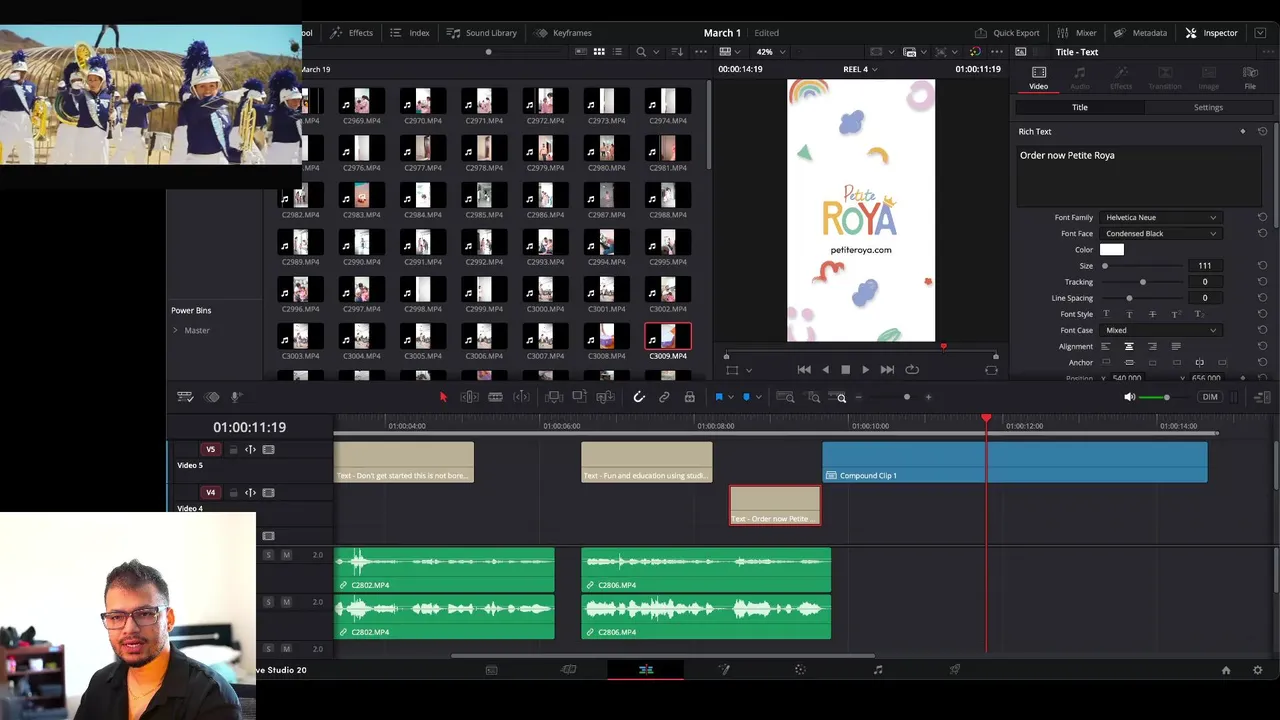Add a keyframe for Rich Text
Screen dimensions: 1280x720
[x=1243, y=131]
